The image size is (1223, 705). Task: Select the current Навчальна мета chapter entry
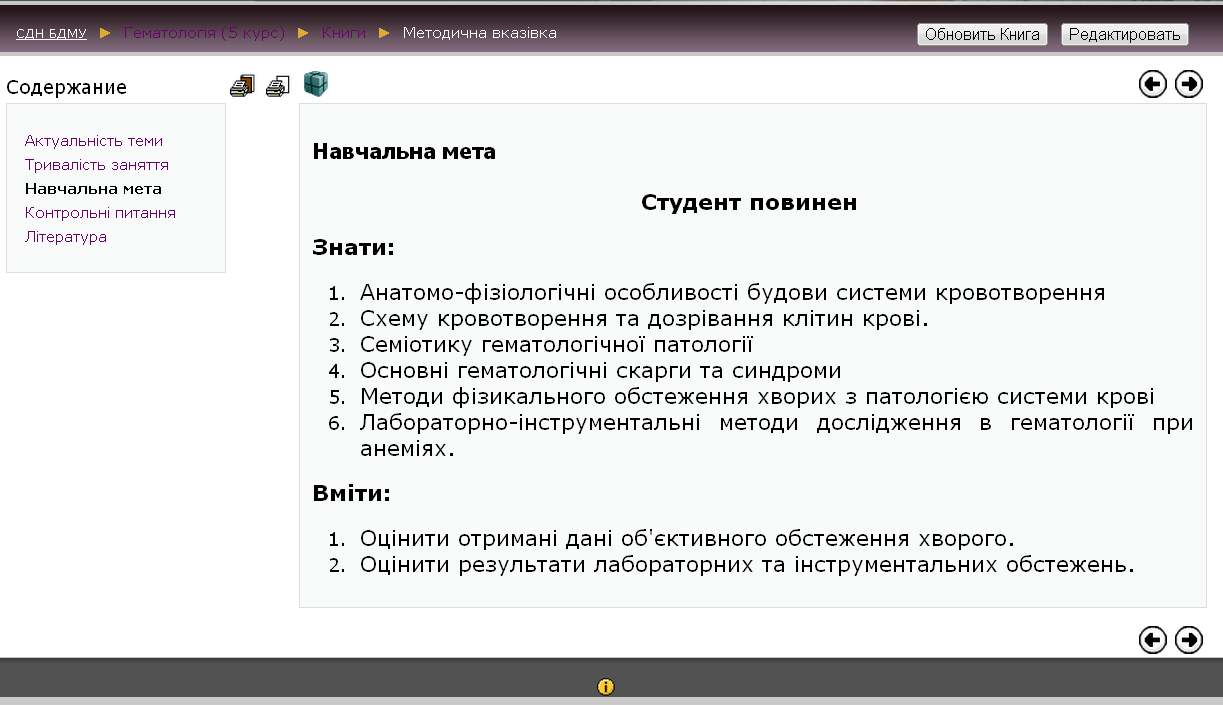point(93,189)
